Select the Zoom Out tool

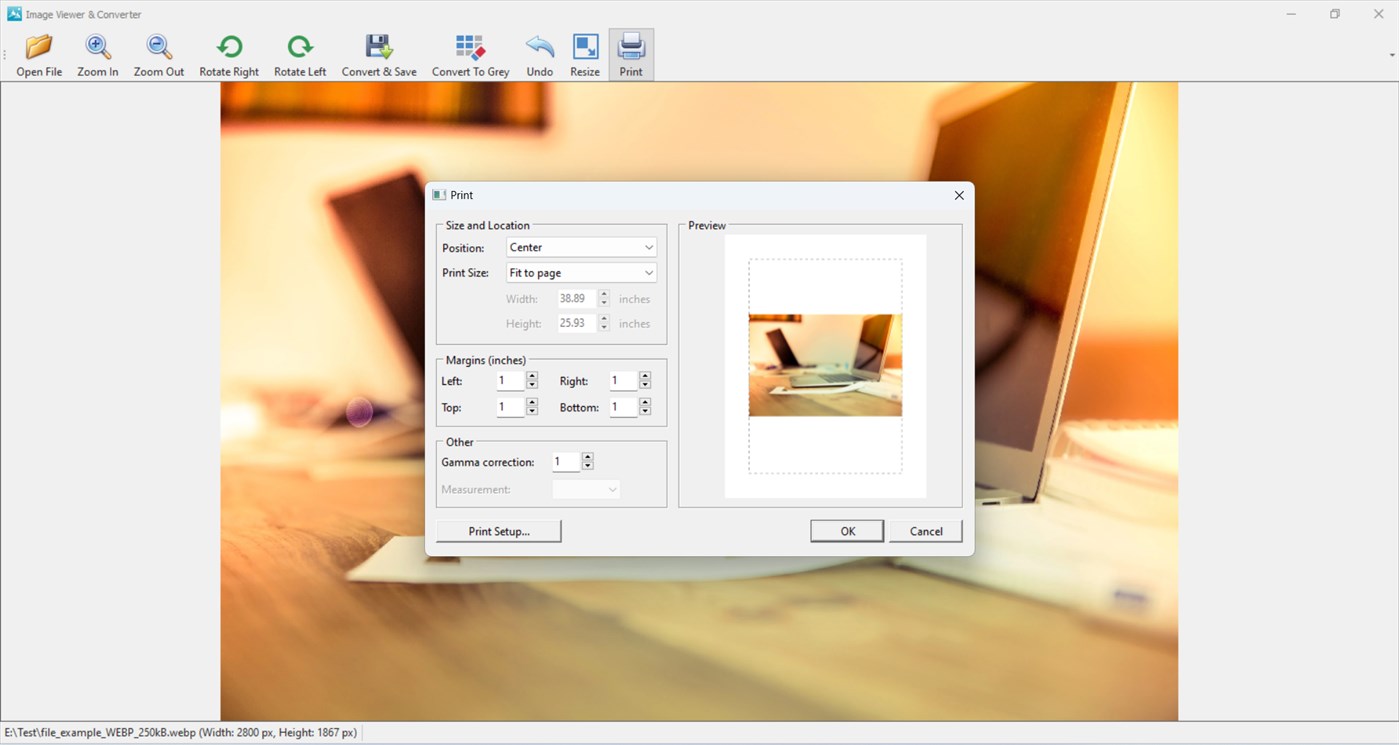[158, 53]
